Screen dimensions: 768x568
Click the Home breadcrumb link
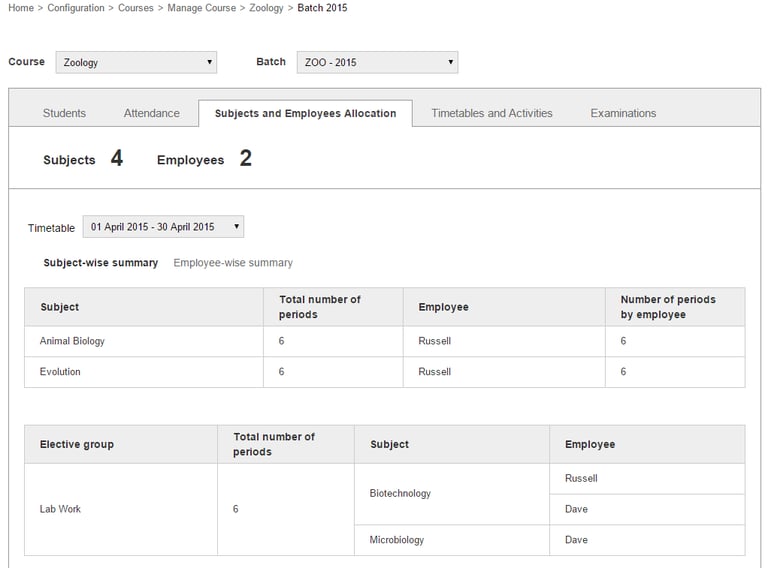tap(21, 8)
